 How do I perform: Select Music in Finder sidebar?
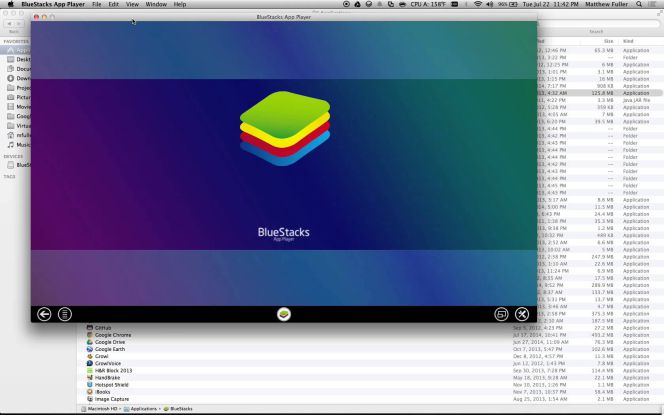coord(19,145)
